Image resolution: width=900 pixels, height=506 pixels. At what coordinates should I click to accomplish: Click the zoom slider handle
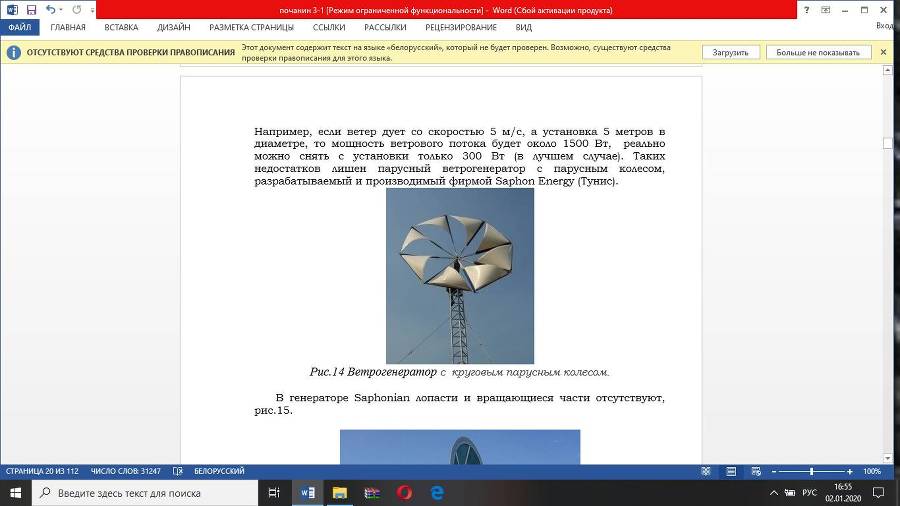[x=812, y=472]
